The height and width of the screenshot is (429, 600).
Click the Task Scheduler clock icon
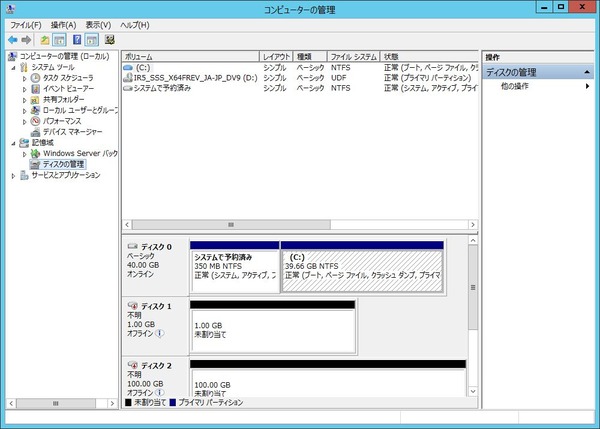[35, 78]
